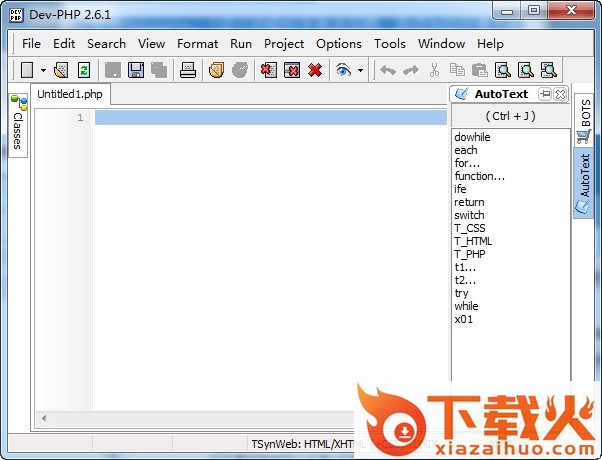Switch to the BOTS side tab
The image size is (602, 460).
point(584,120)
